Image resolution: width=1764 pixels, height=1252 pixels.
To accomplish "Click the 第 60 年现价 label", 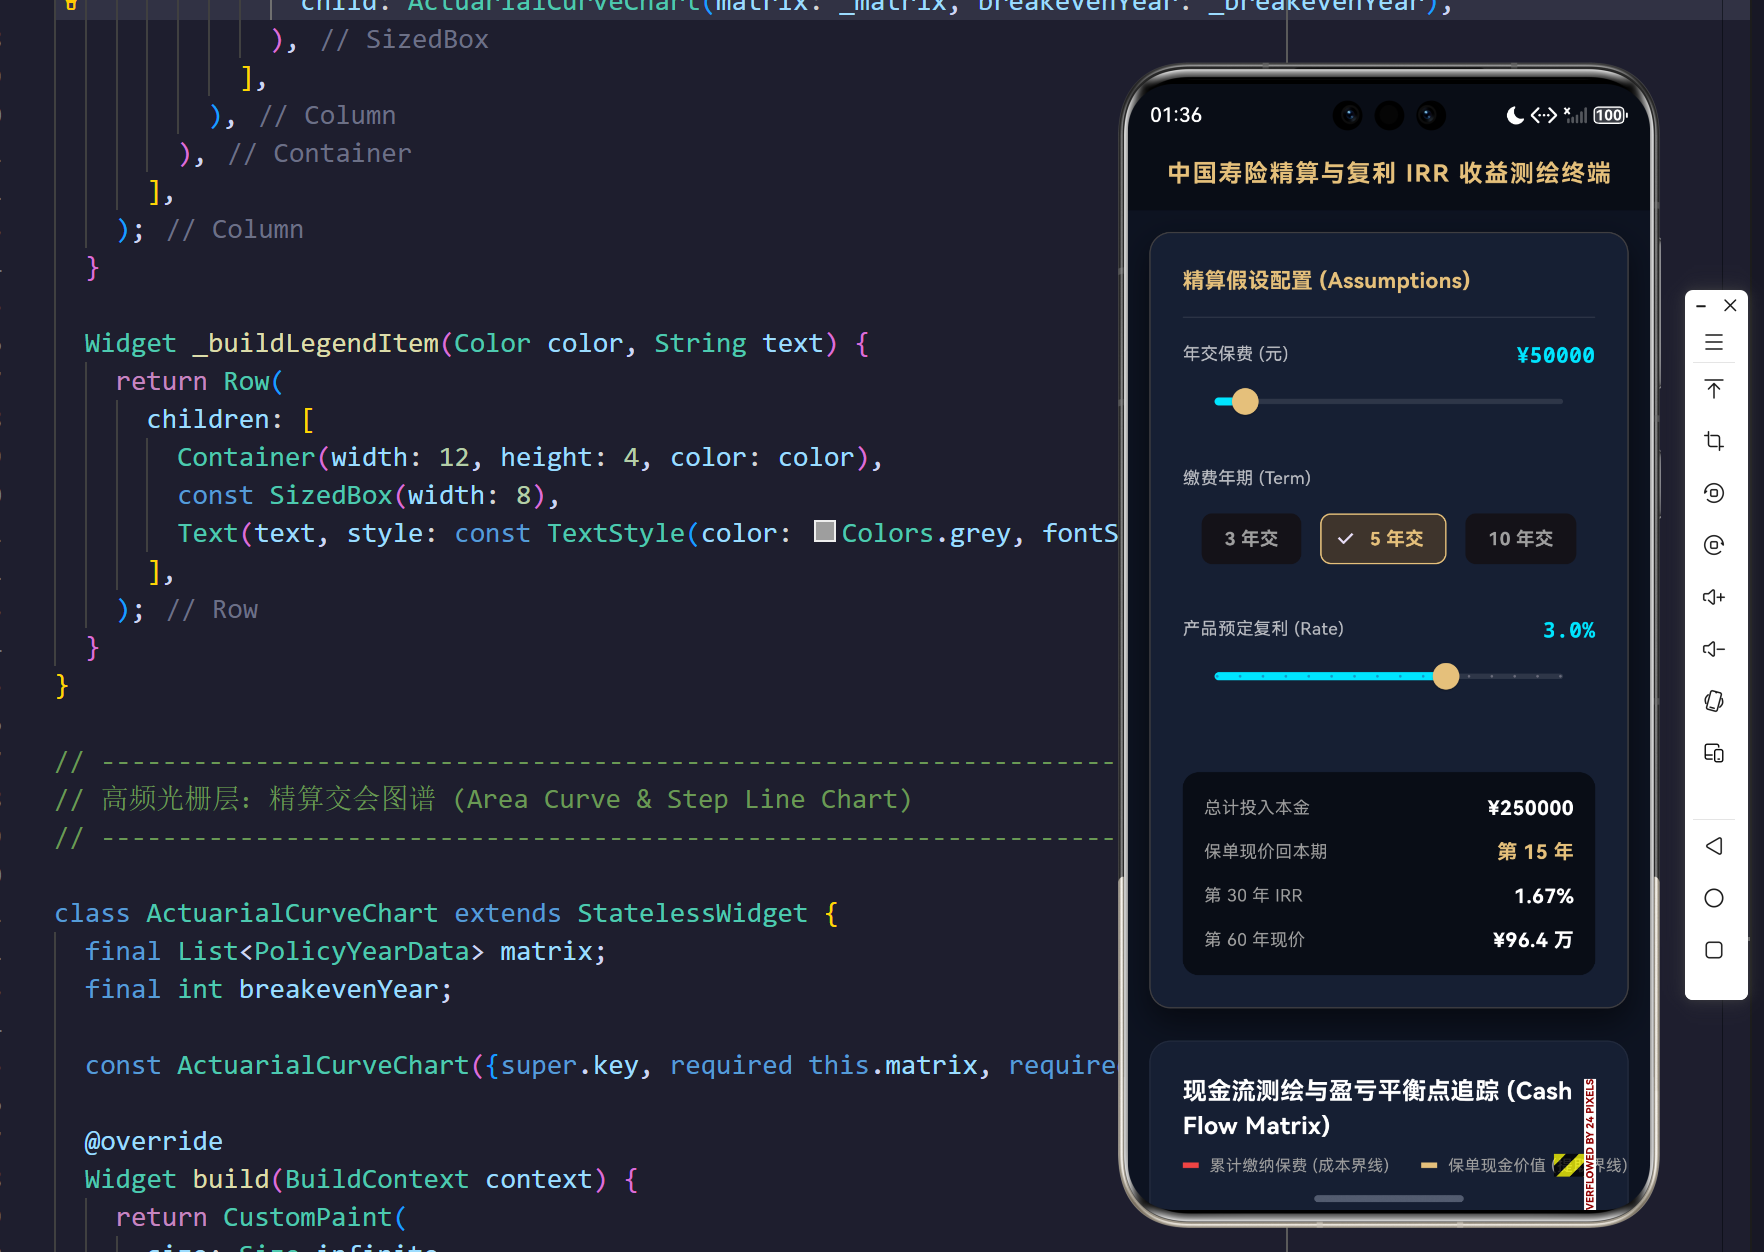I will pyautogui.click(x=1255, y=940).
